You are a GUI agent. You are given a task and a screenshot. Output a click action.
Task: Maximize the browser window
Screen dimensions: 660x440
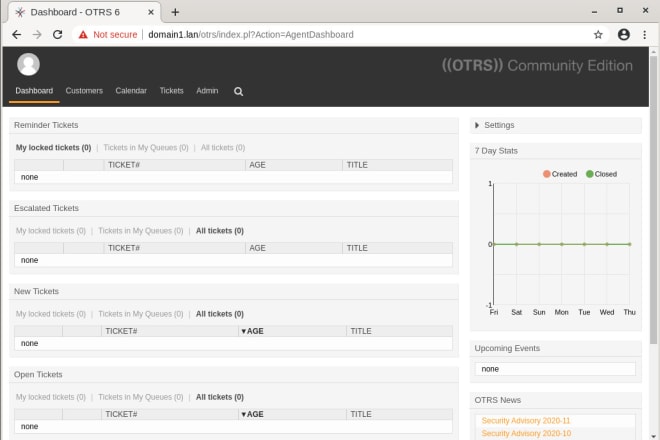tap(620, 11)
